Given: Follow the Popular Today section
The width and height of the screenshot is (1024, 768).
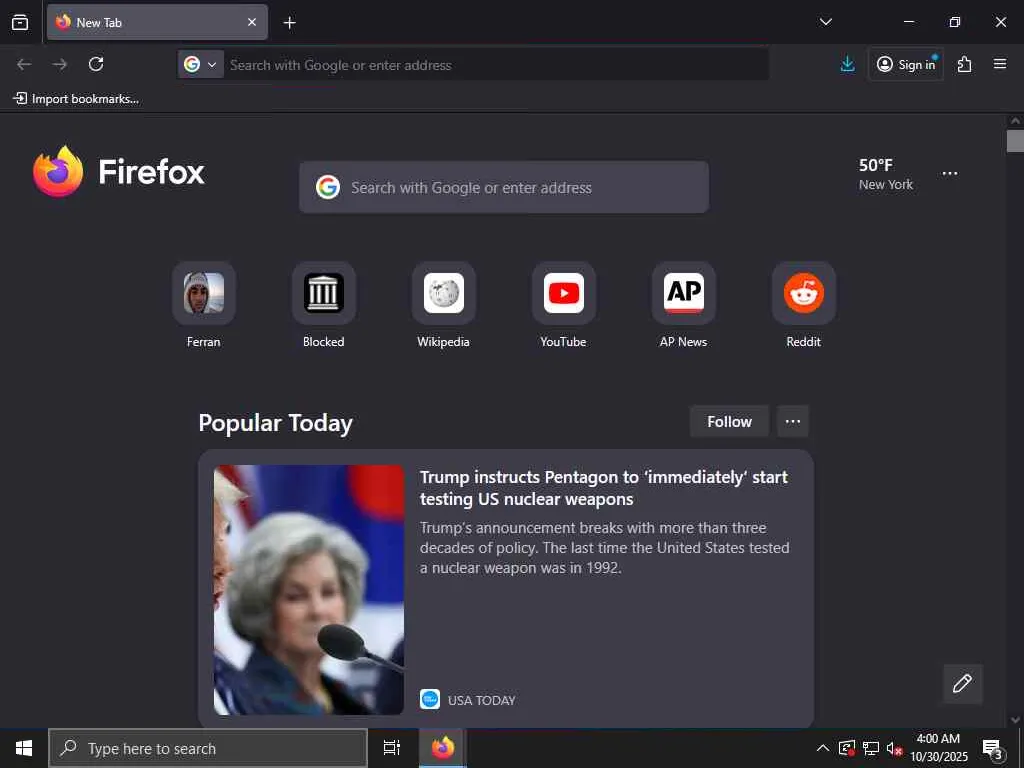Looking at the screenshot, I should pyautogui.click(x=729, y=422).
